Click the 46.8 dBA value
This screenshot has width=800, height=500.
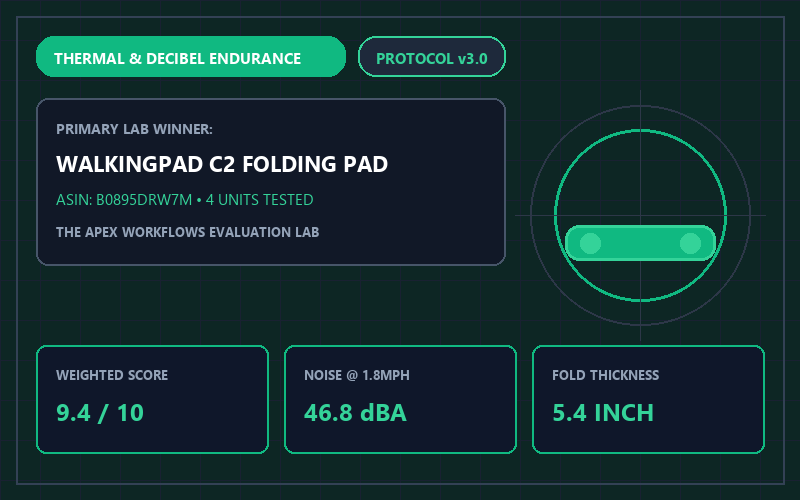point(355,413)
